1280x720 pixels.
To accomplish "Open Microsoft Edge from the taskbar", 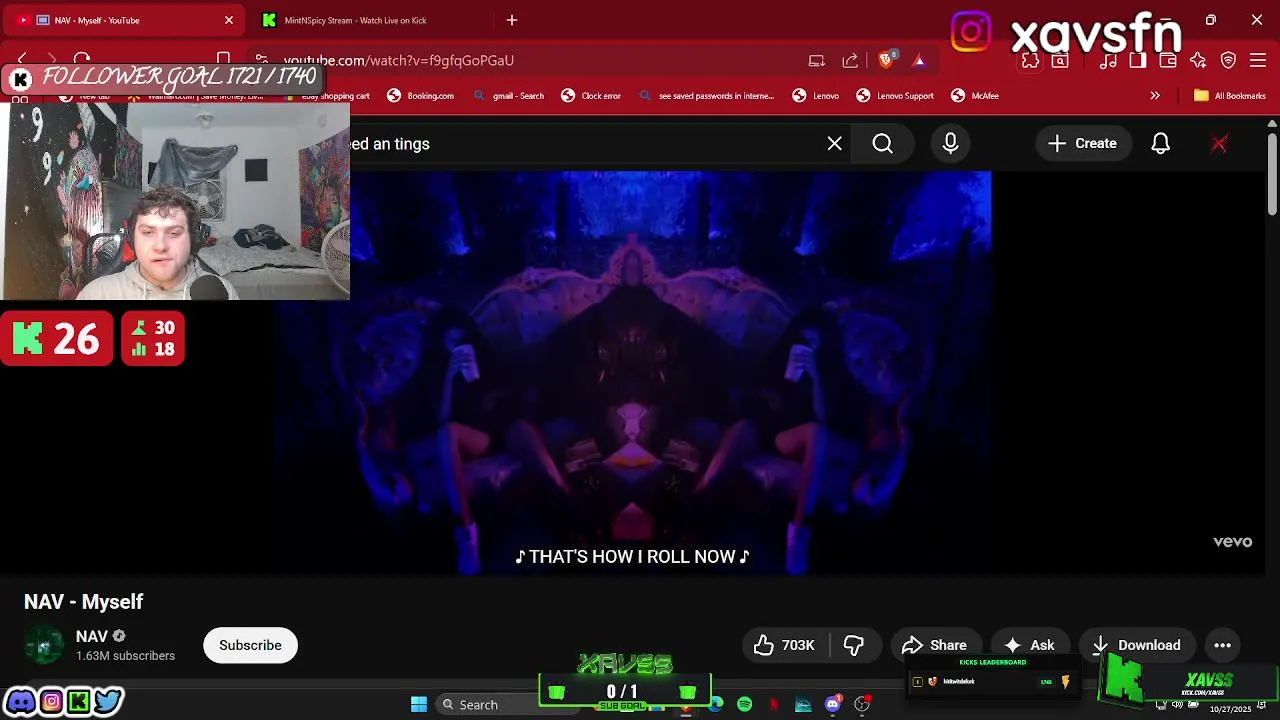I will click(716, 704).
